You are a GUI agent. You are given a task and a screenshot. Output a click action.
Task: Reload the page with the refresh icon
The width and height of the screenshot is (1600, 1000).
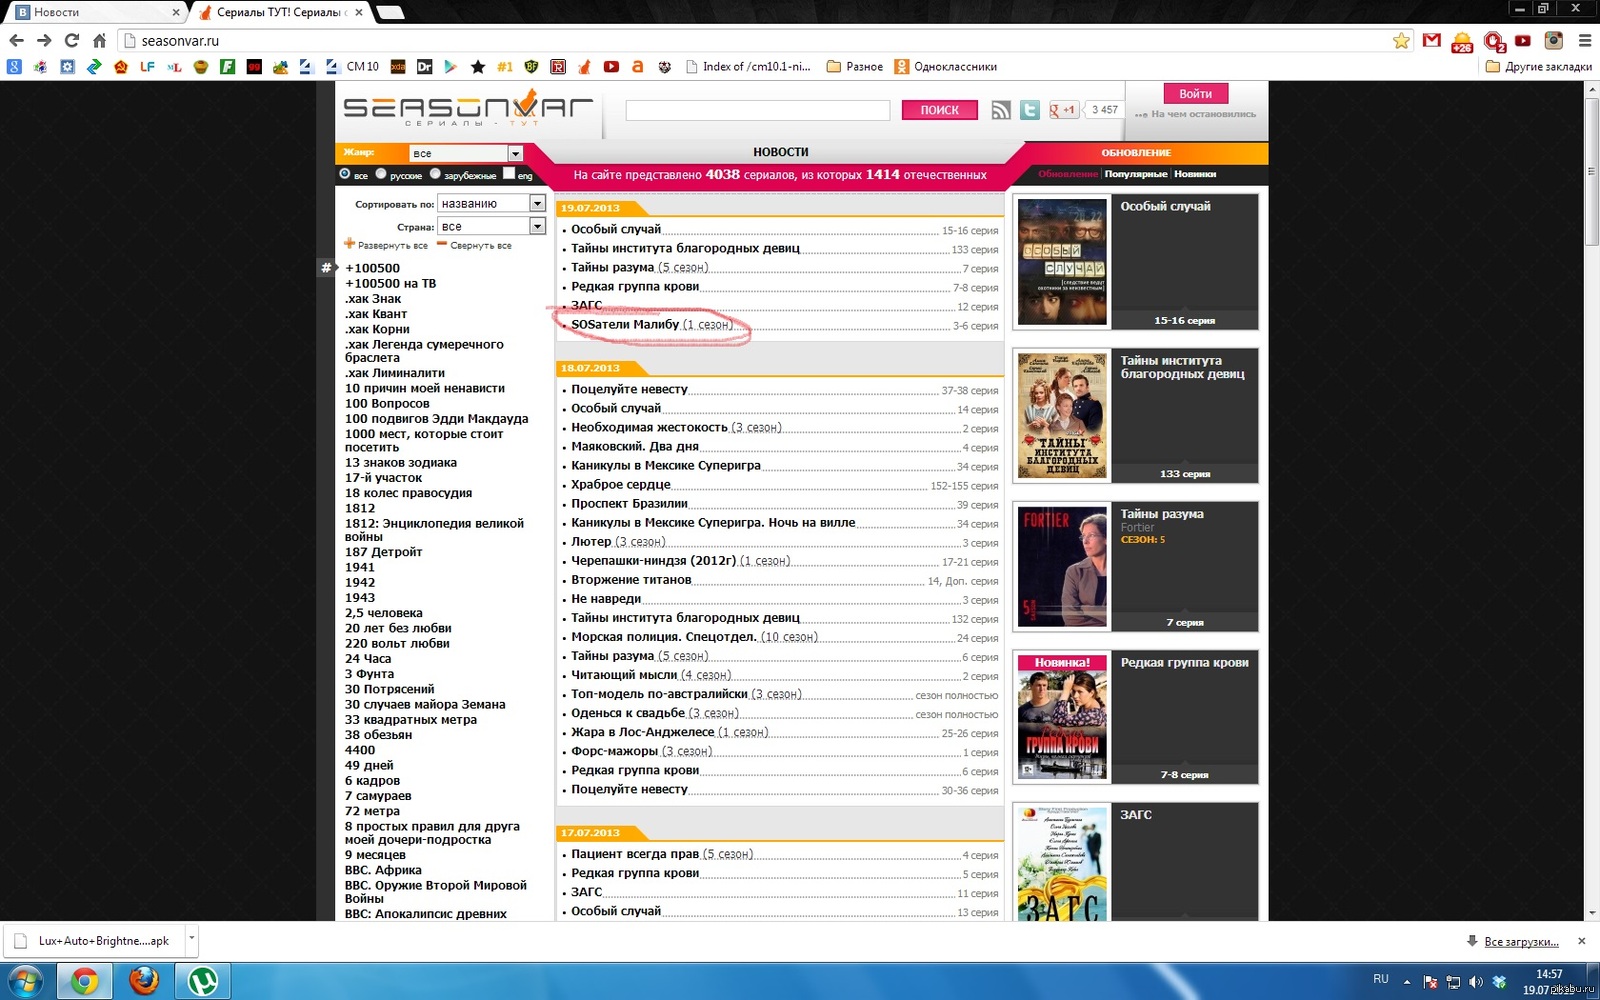point(71,41)
